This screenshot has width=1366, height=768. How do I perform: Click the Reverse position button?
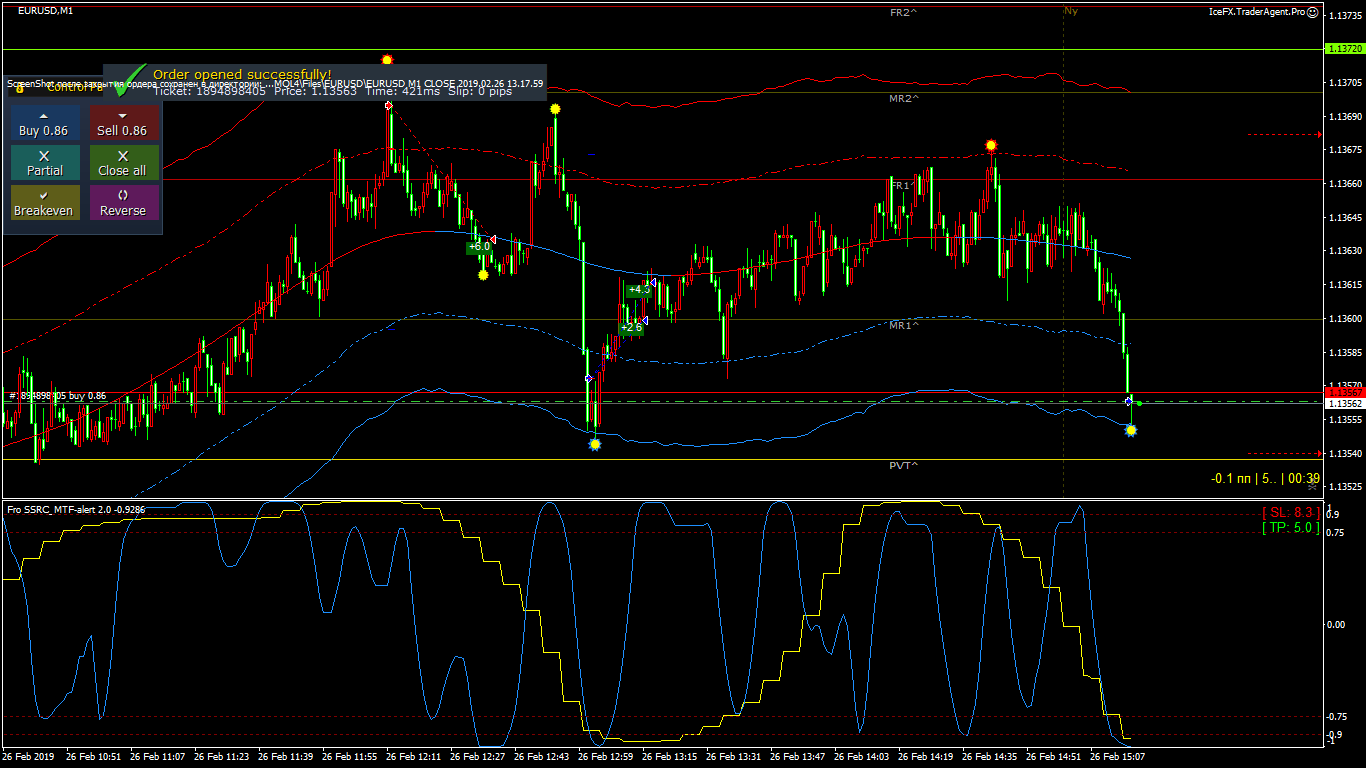click(x=124, y=203)
